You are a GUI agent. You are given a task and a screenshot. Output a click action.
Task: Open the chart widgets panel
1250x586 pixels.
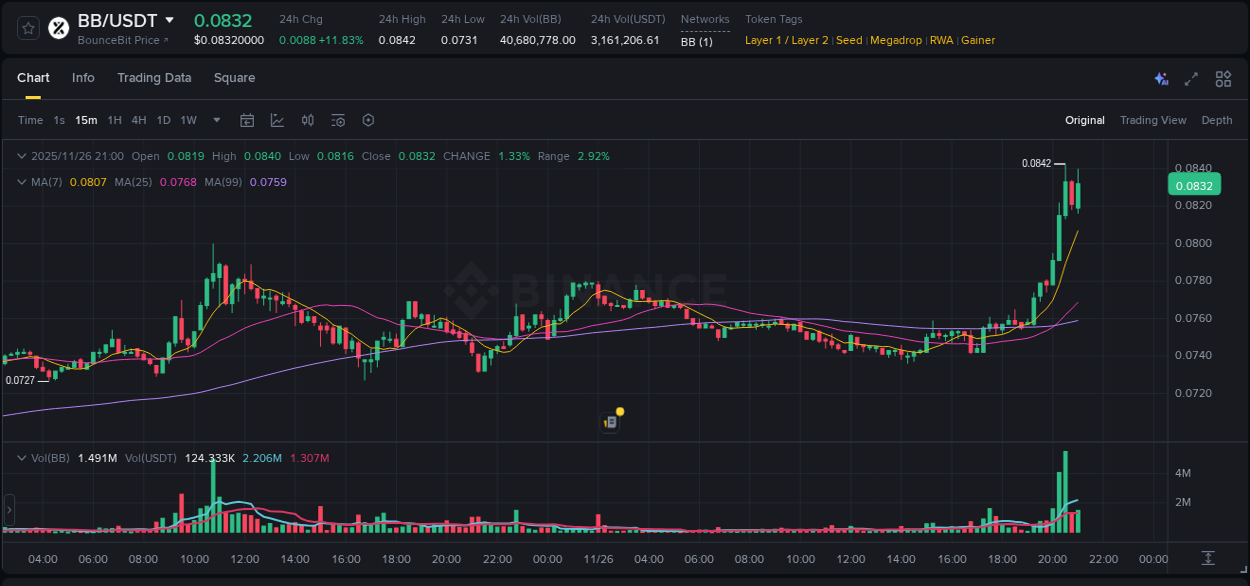[x=1222, y=78]
